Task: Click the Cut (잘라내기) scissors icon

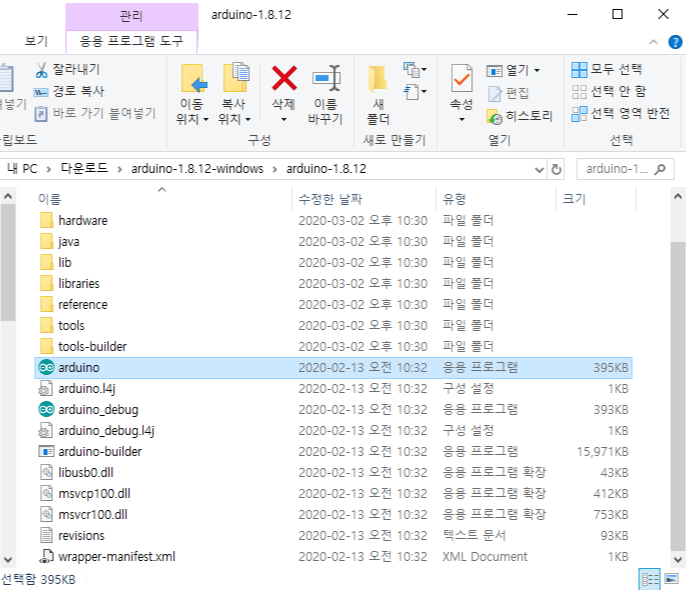Action: (x=41, y=70)
